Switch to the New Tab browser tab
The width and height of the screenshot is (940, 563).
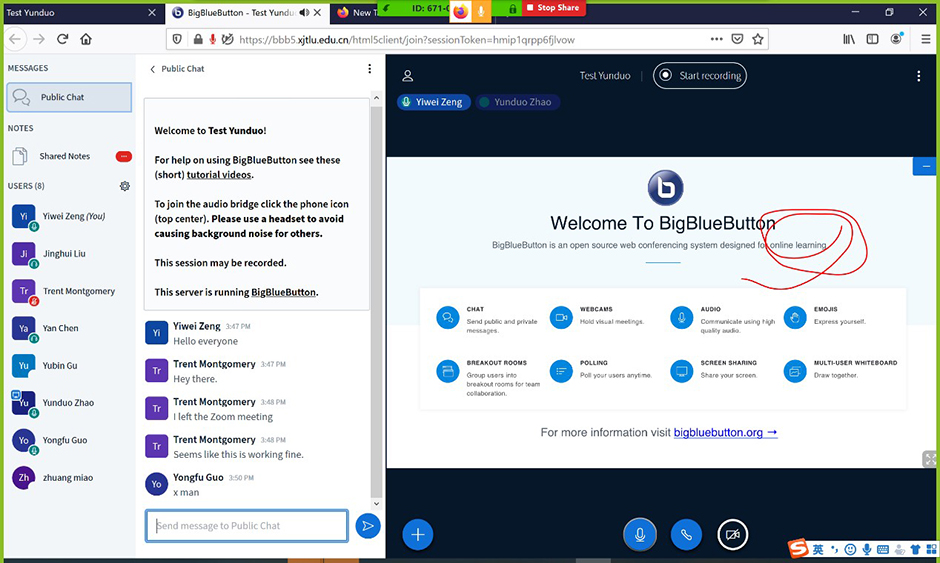pyautogui.click(x=357, y=13)
